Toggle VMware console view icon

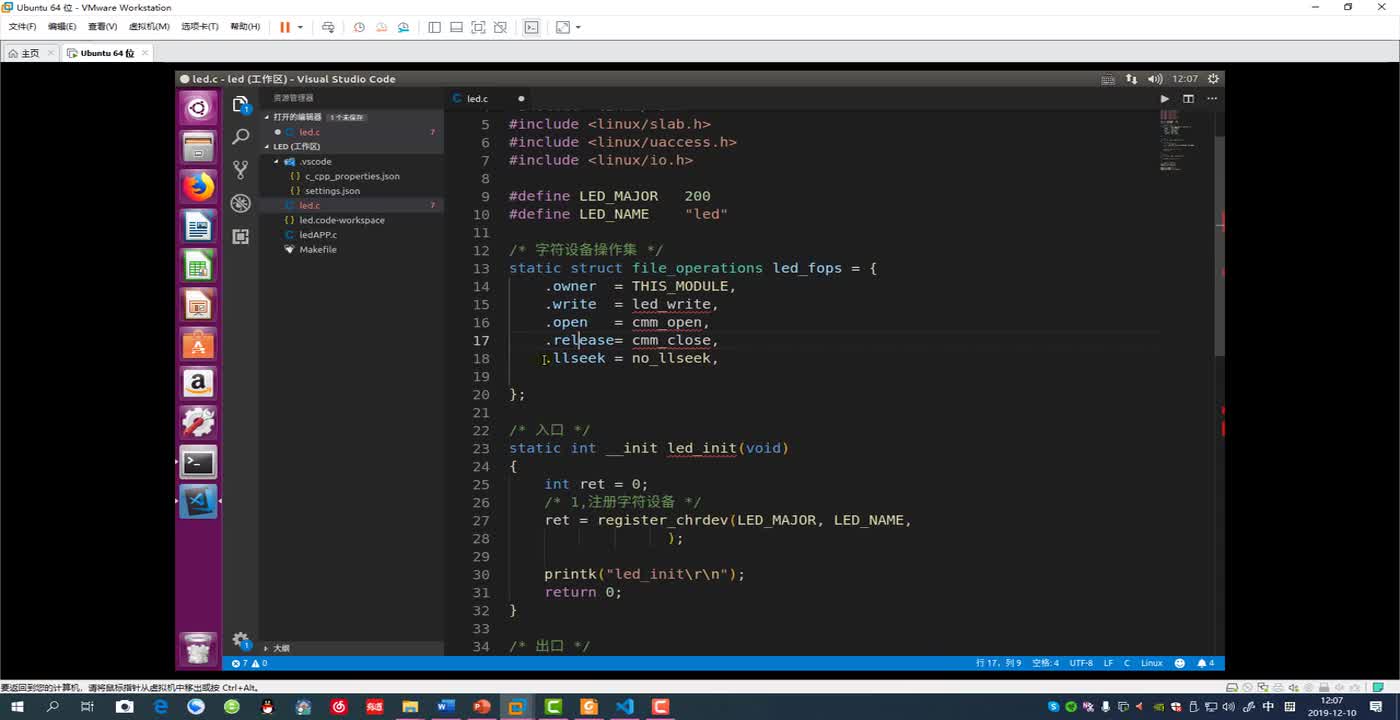coord(531,27)
